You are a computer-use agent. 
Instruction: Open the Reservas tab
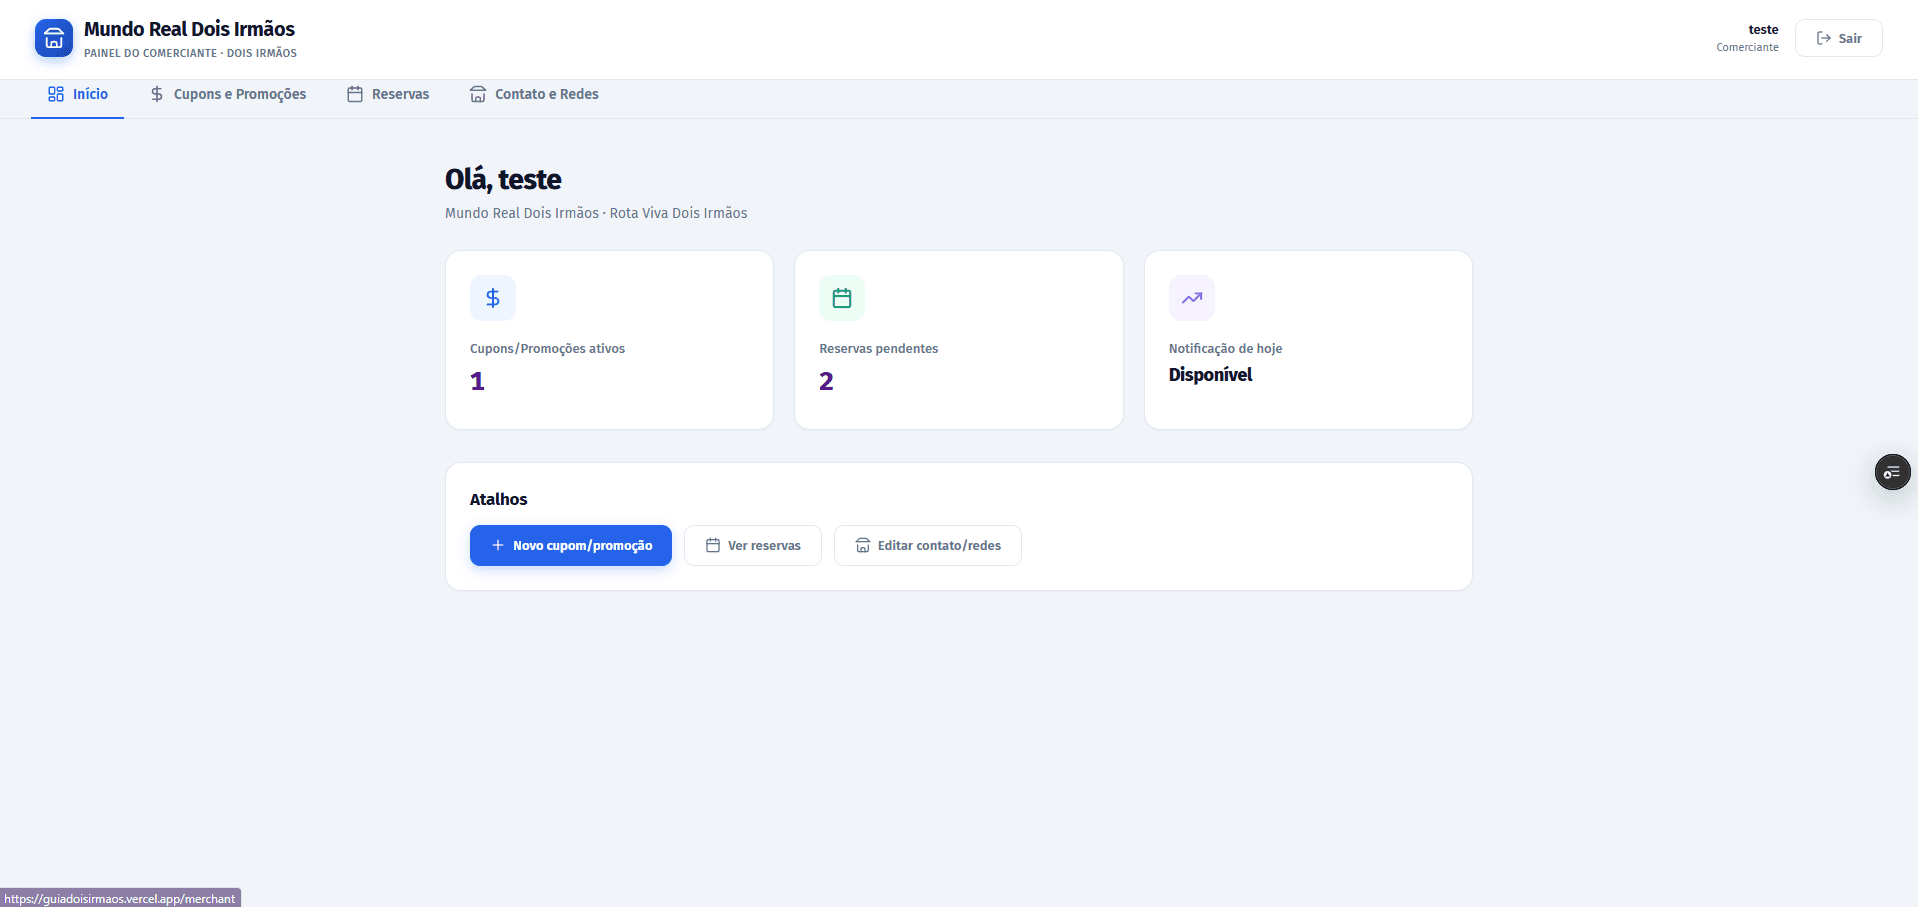[x=388, y=94]
